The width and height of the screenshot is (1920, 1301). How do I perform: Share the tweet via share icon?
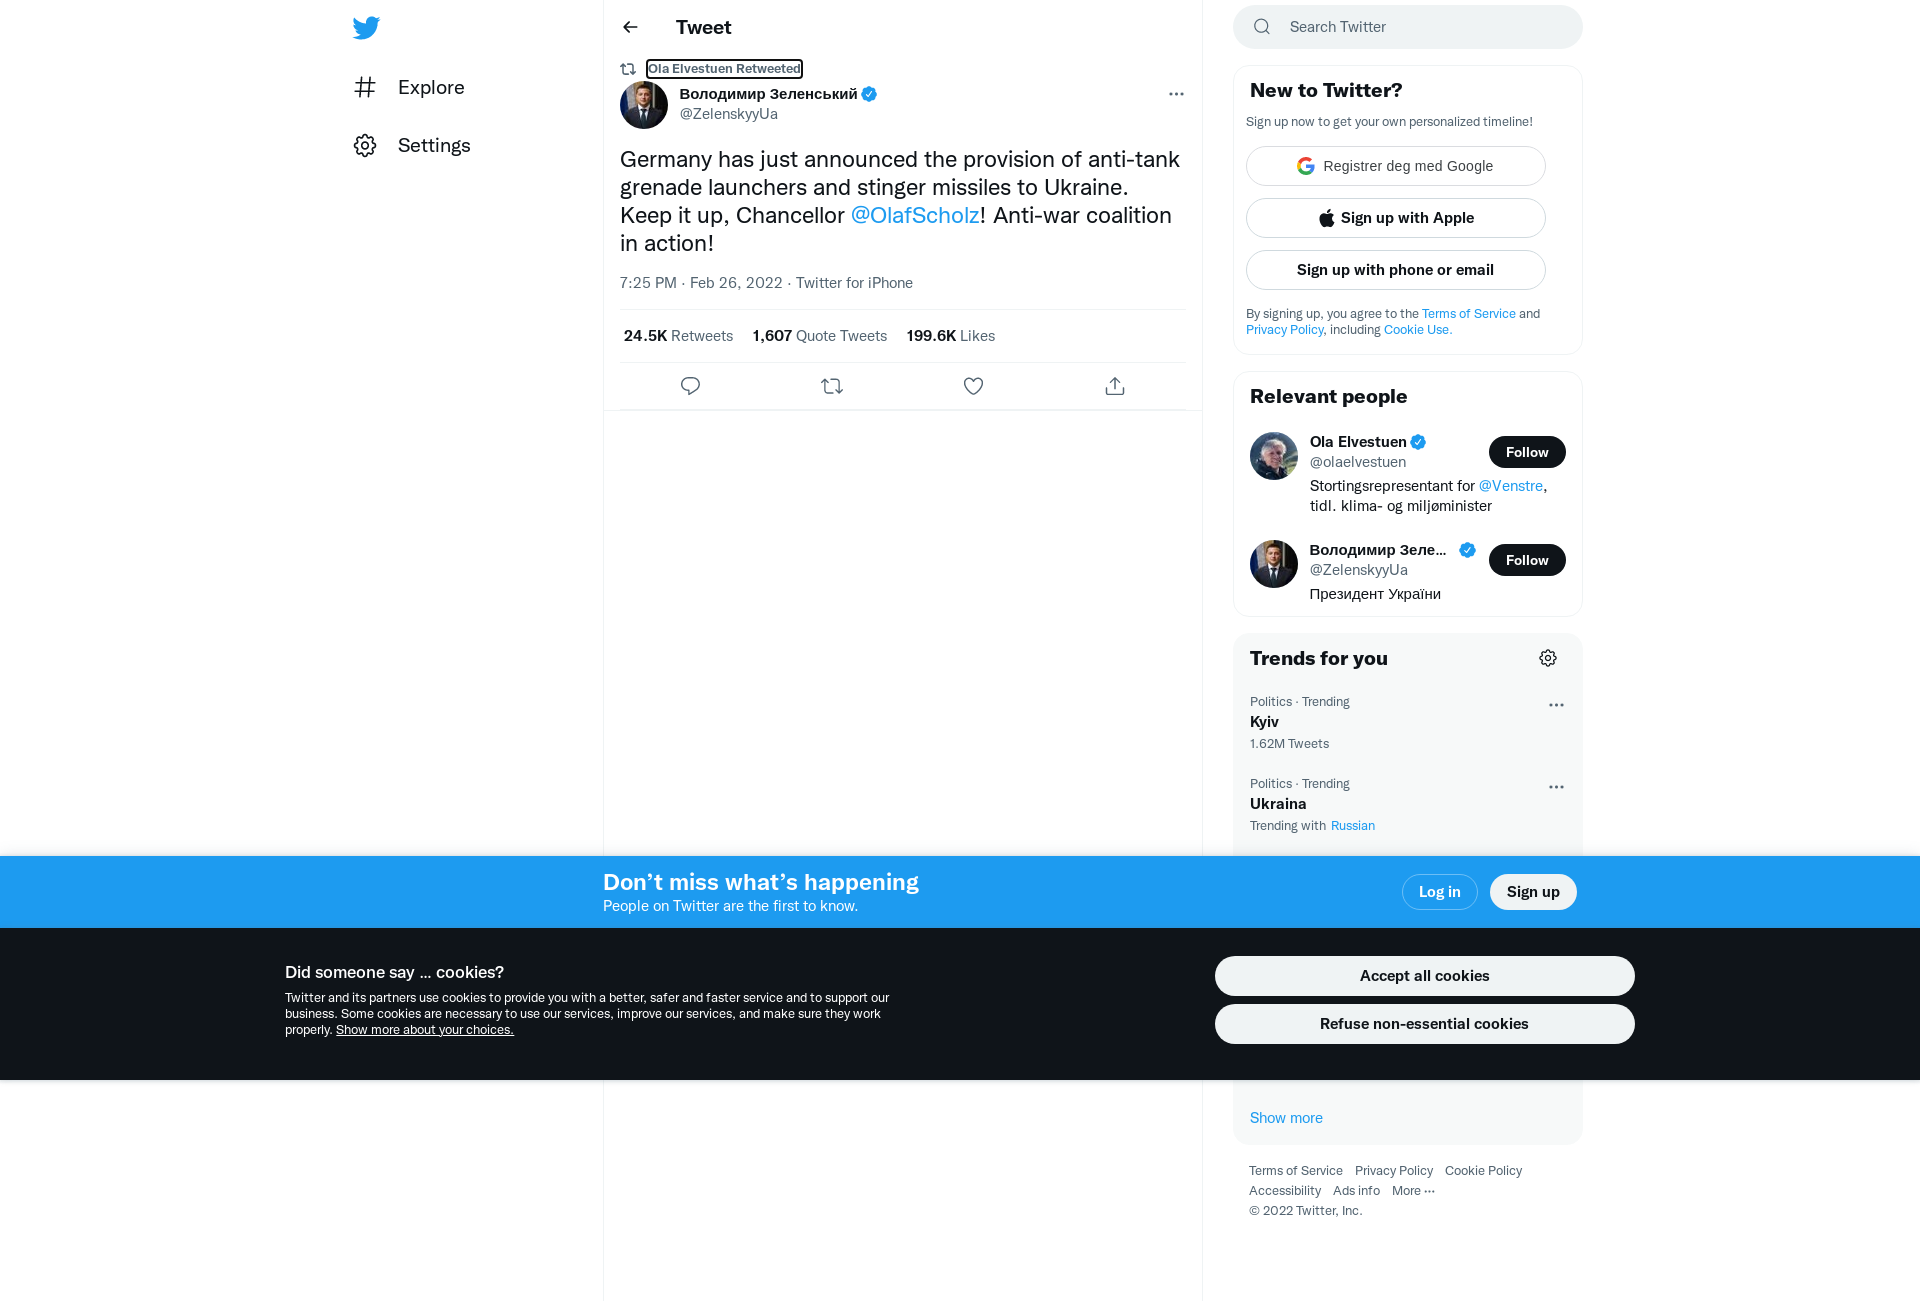(x=1115, y=386)
